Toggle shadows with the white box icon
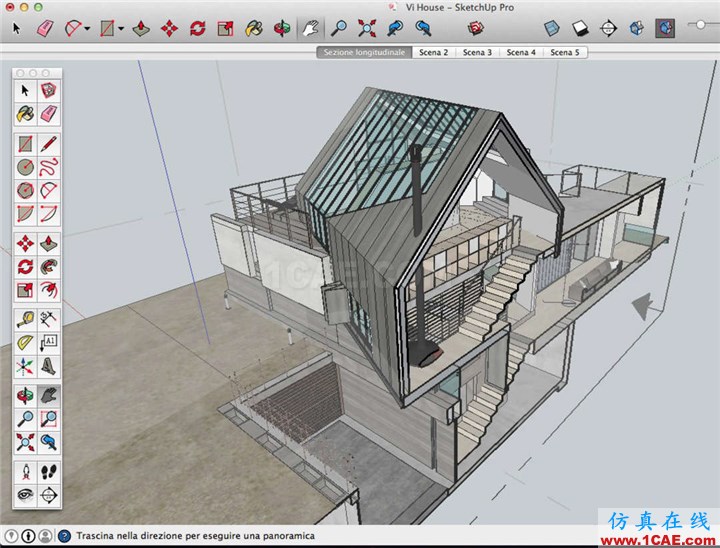The image size is (720, 548). point(580,28)
